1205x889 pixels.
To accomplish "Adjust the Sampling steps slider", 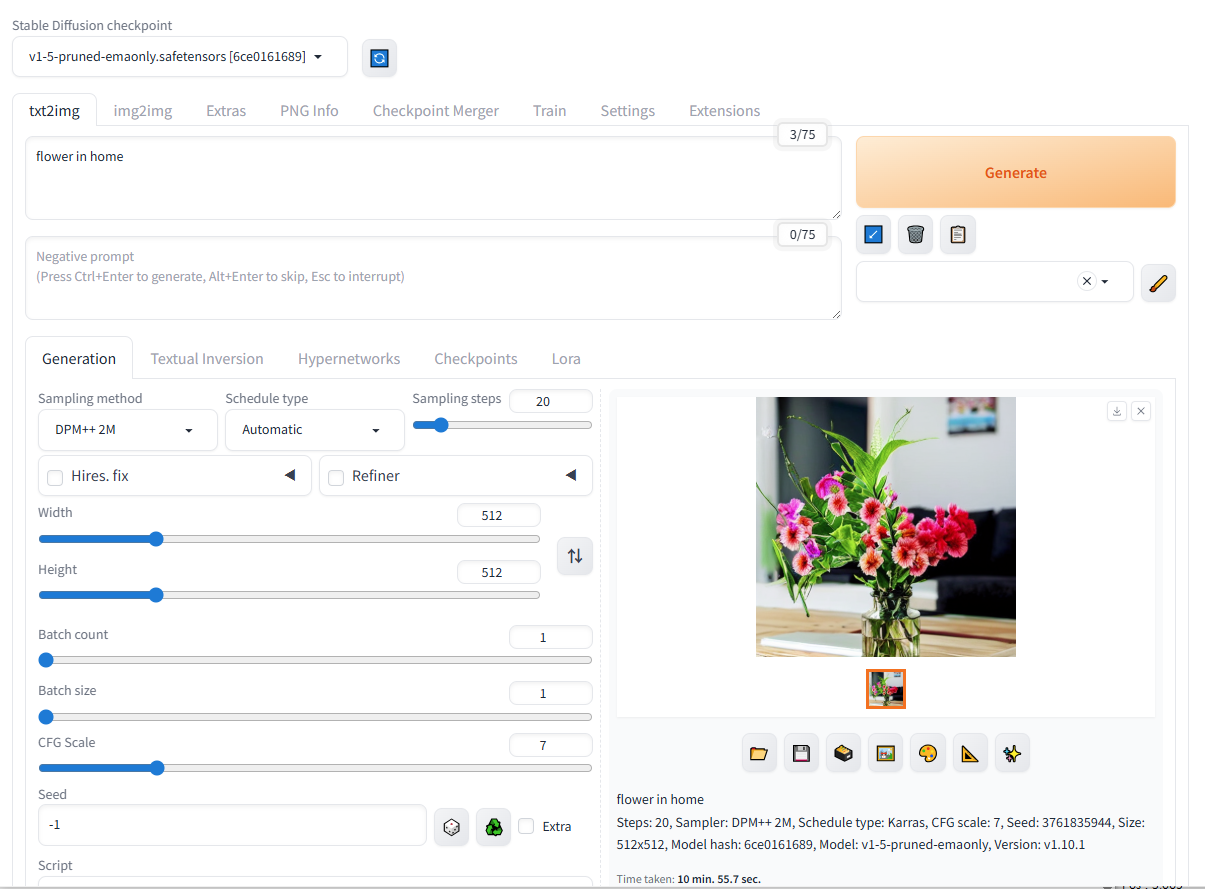I will [x=502, y=425].
